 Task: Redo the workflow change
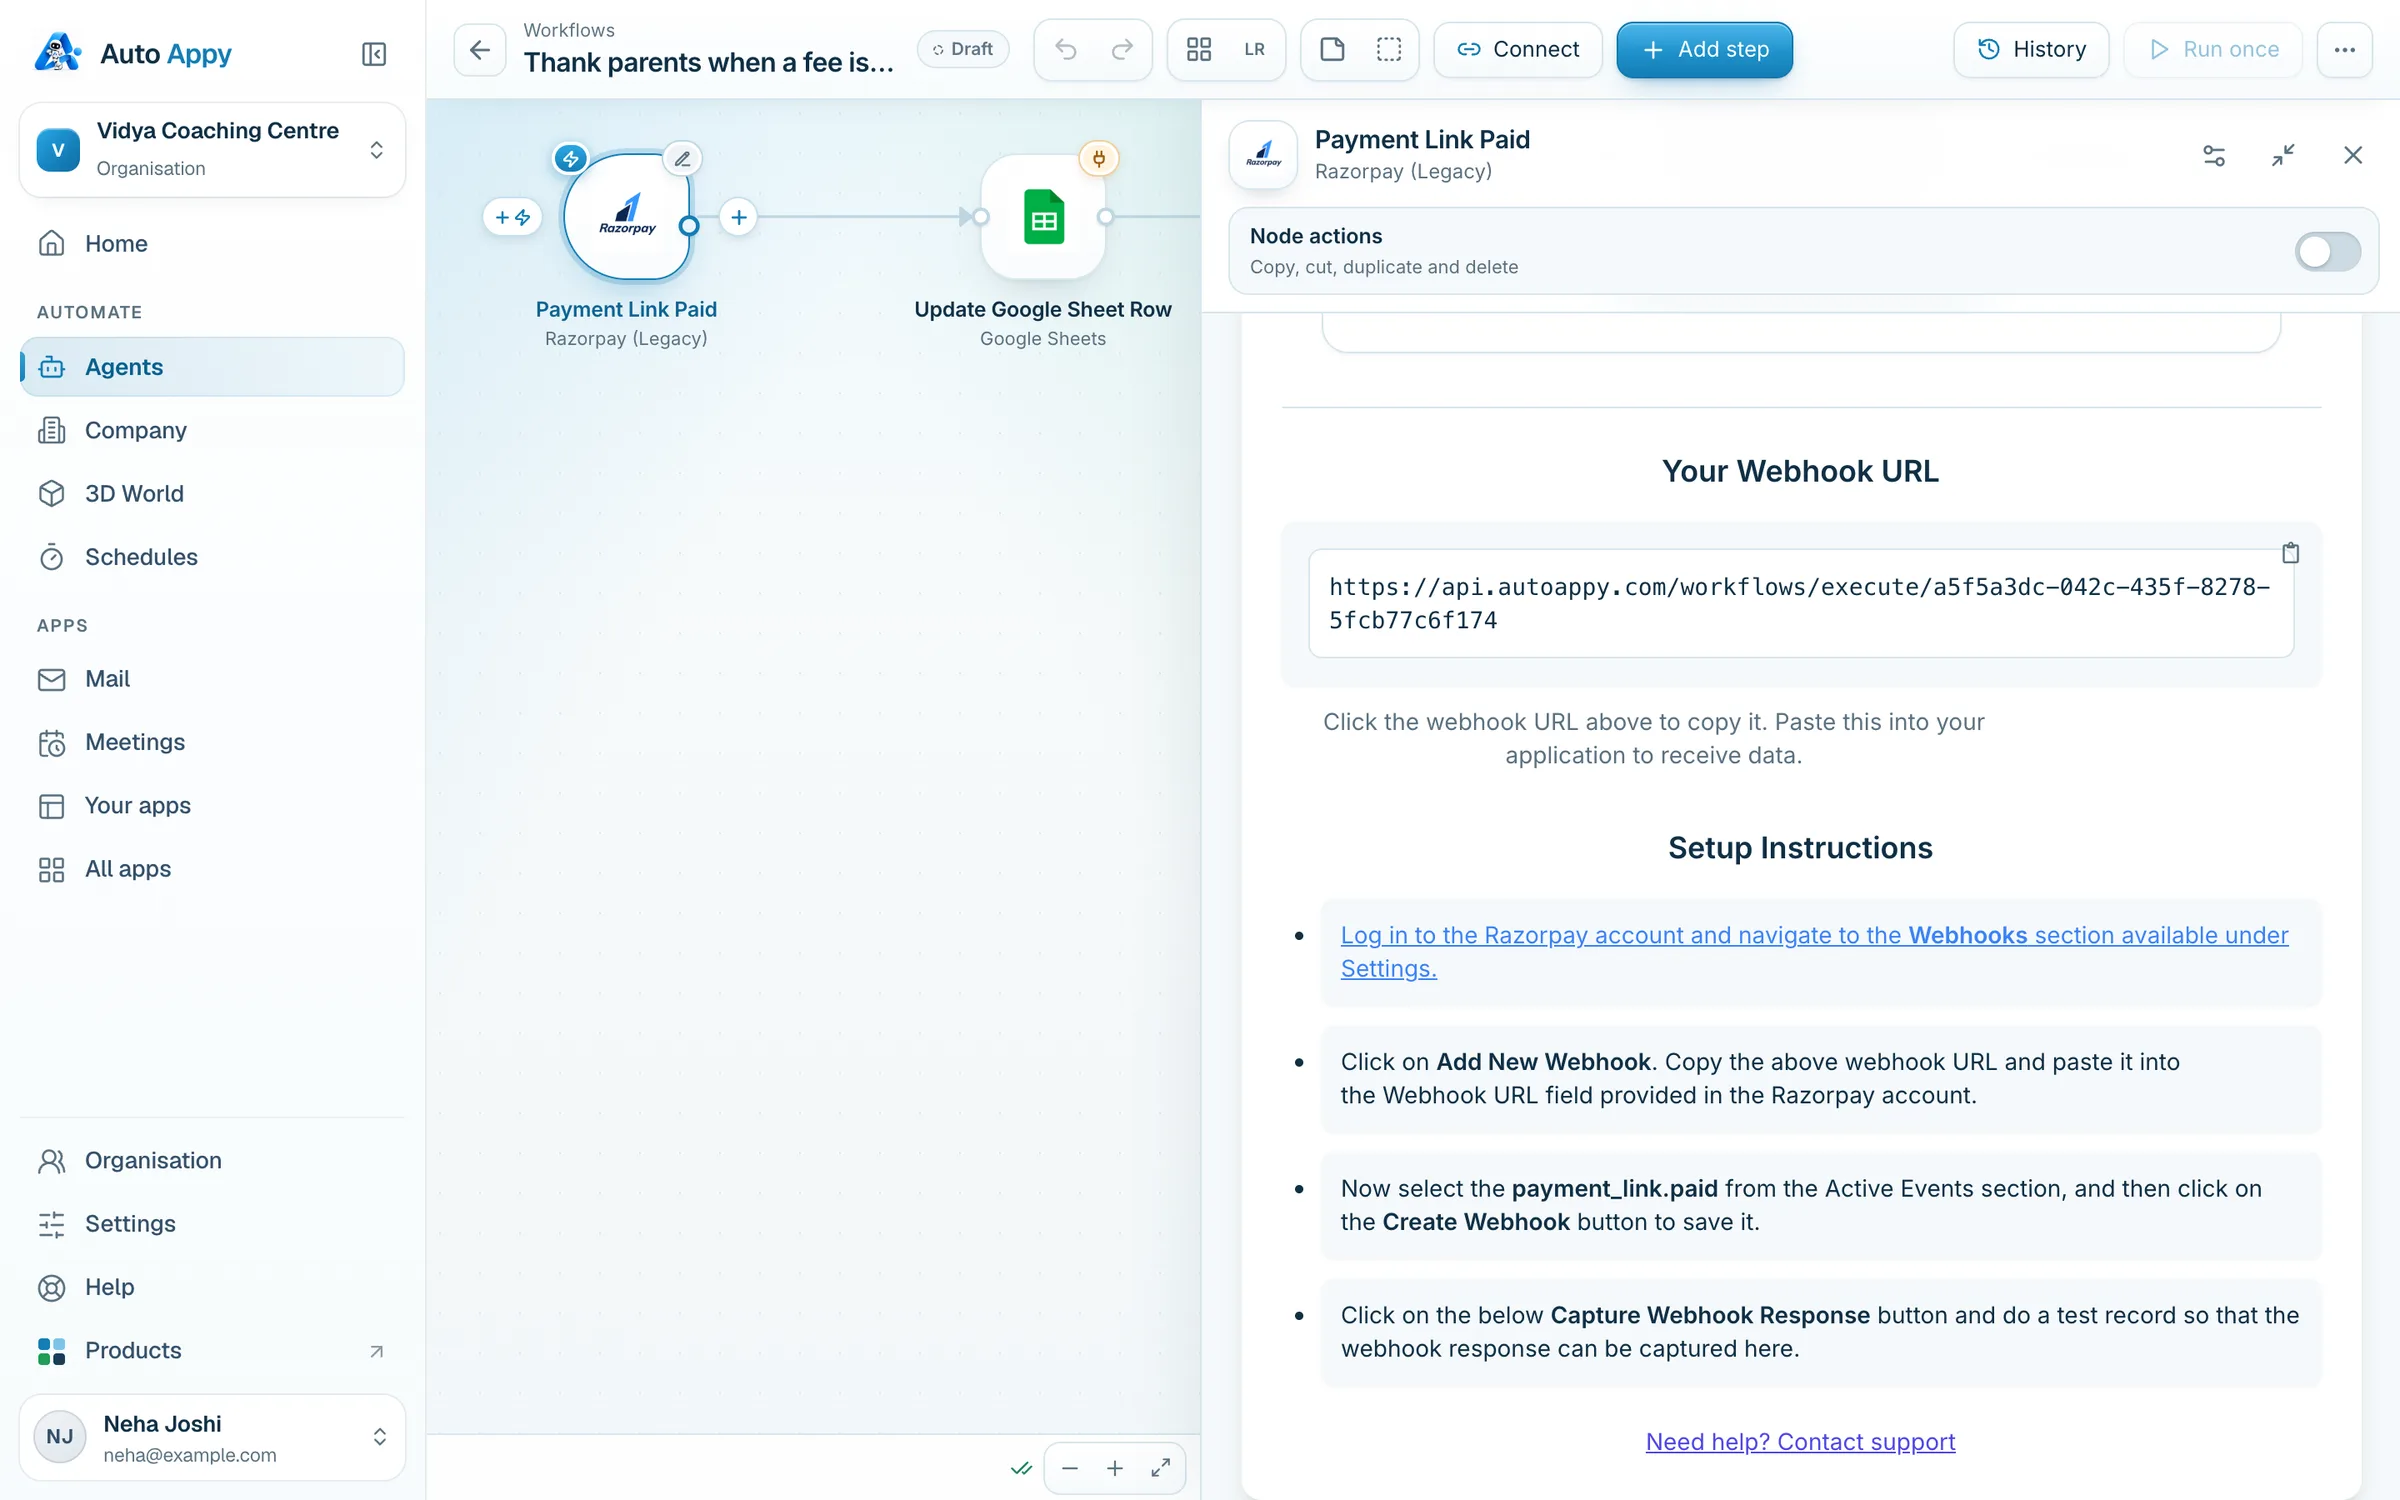click(x=1122, y=49)
